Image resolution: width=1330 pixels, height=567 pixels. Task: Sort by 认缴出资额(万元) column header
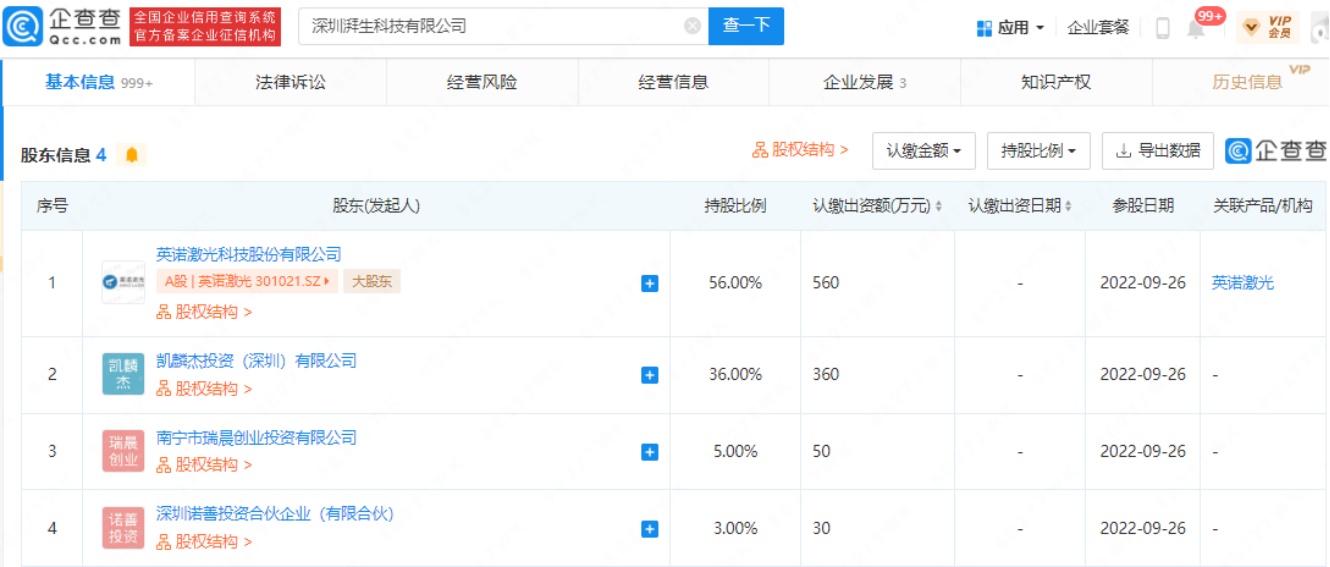pyautogui.click(x=877, y=206)
